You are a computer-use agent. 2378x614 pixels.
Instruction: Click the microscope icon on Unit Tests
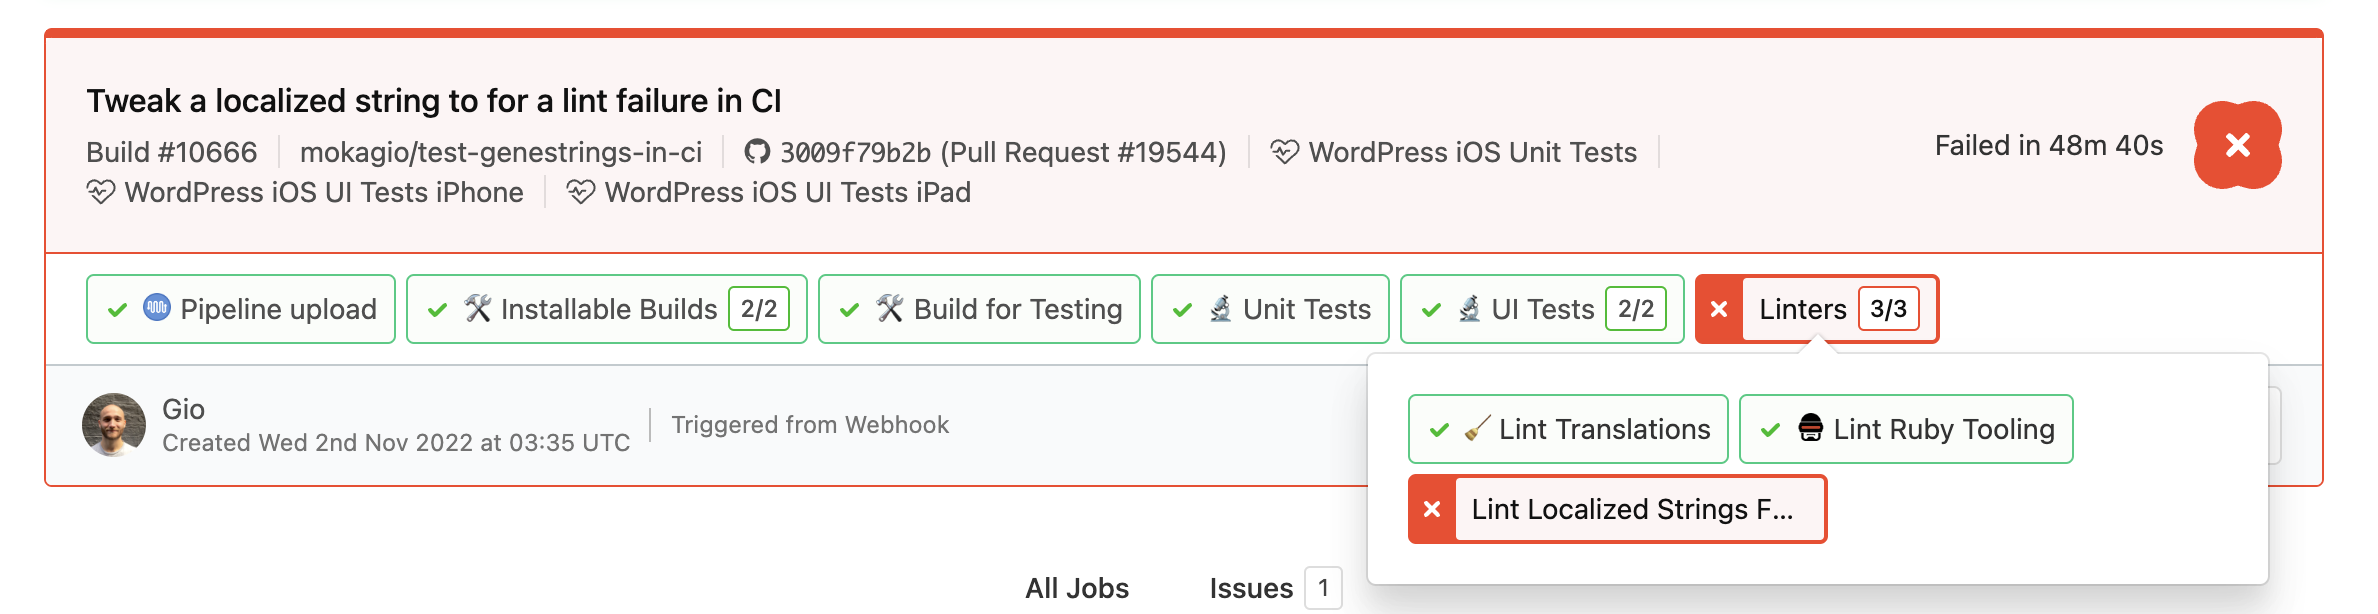tap(1220, 308)
